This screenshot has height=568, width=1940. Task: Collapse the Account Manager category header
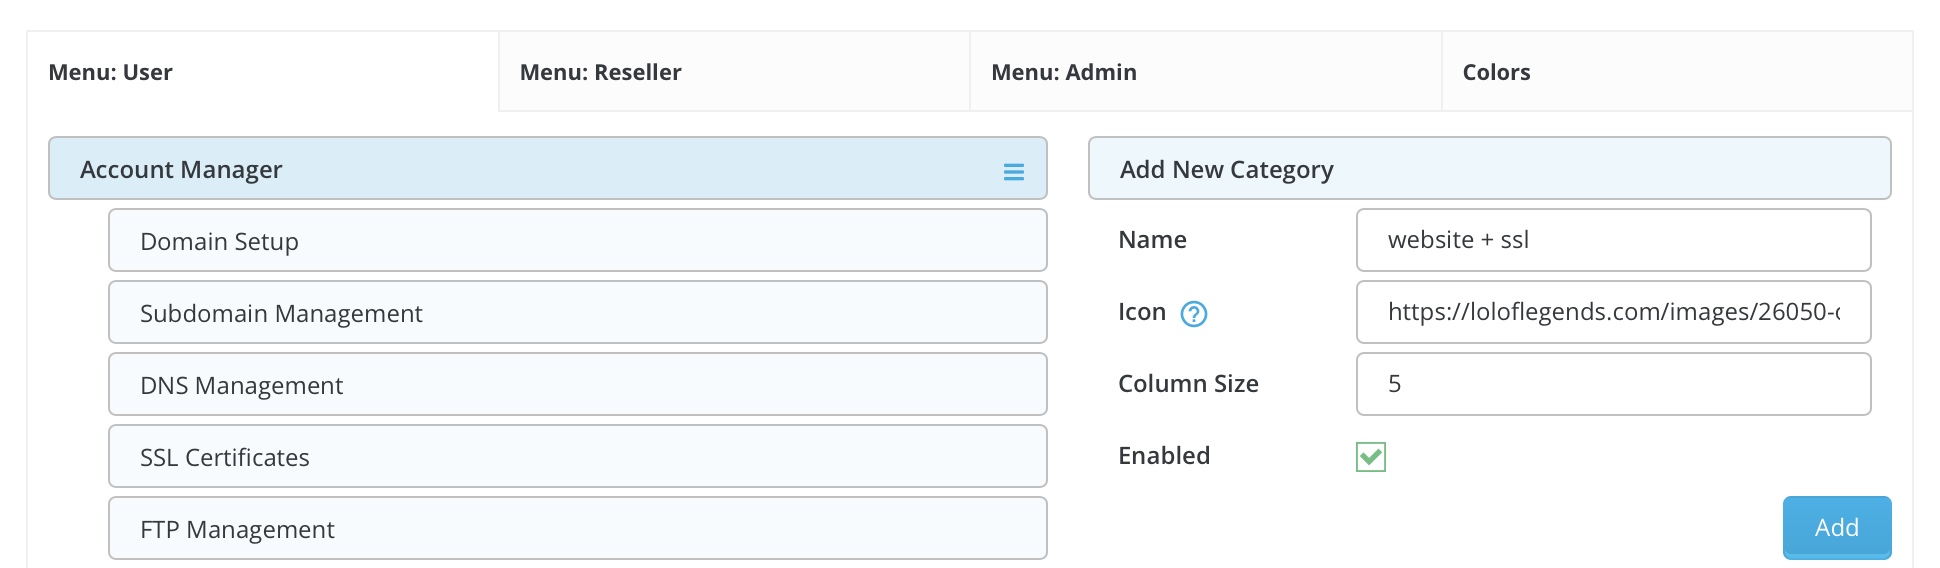(x=547, y=168)
